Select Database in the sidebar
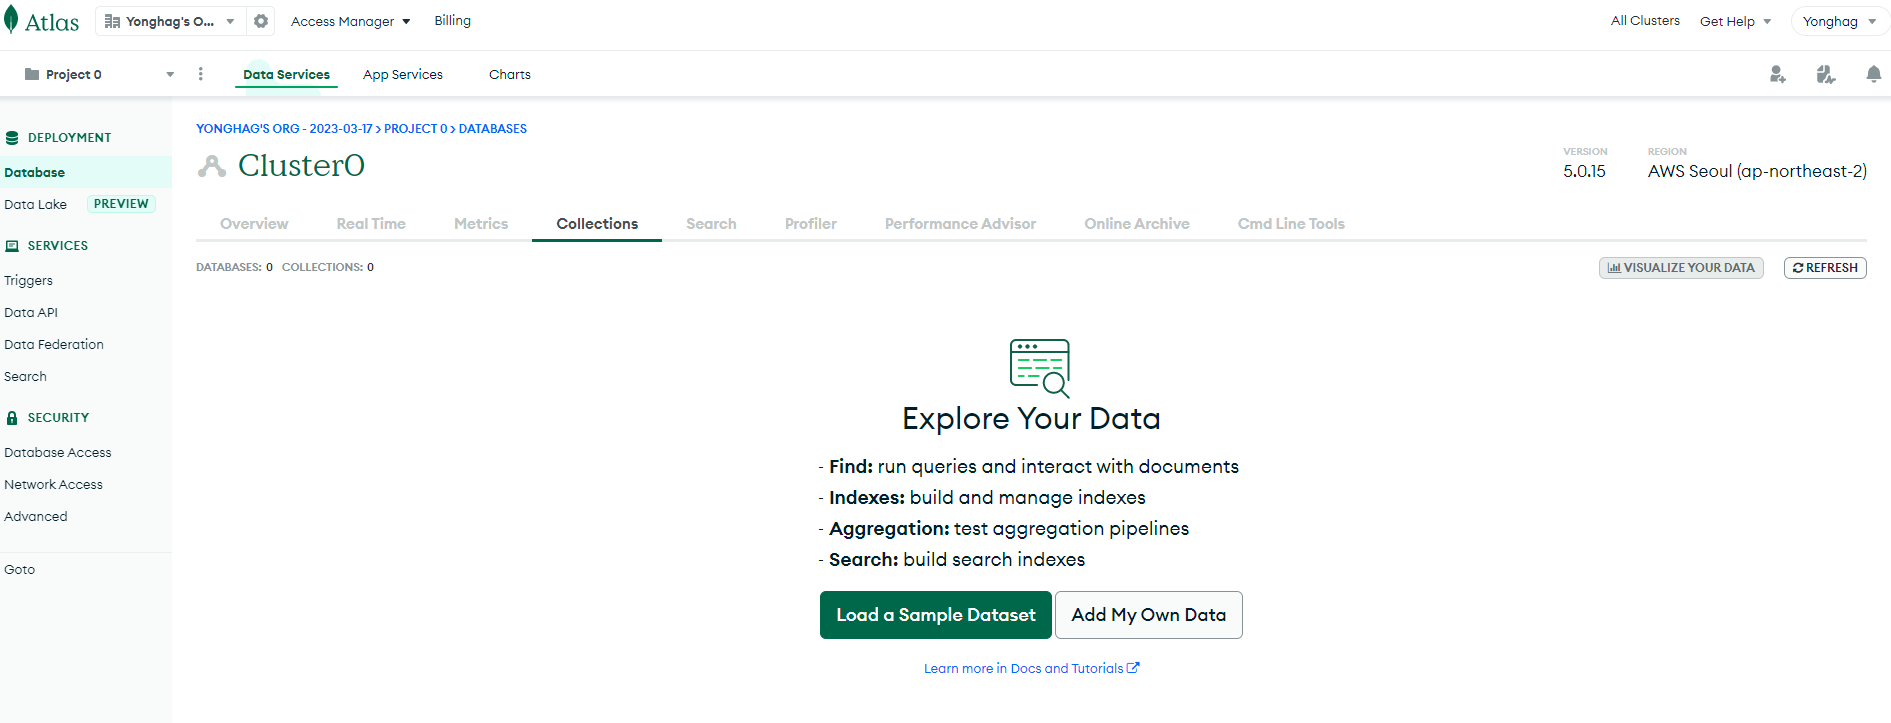Screen dimensions: 1891x723 pyautogui.click(x=86, y=172)
